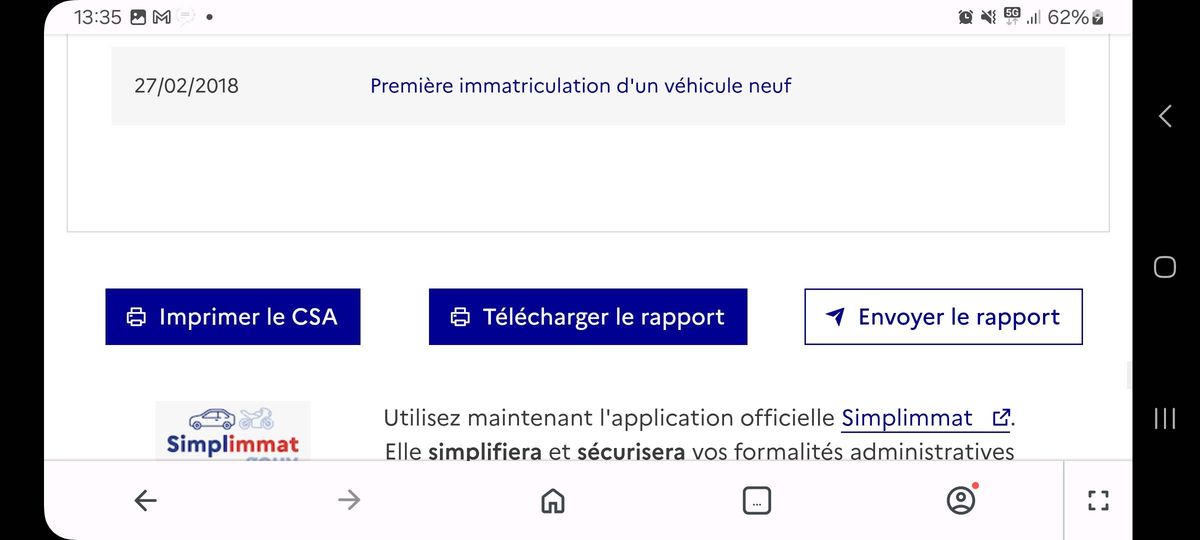Image resolution: width=1200 pixels, height=540 pixels.
Task: Tap the 27/02/2018 date in the history row
Action: pyautogui.click(x=187, y=86)
